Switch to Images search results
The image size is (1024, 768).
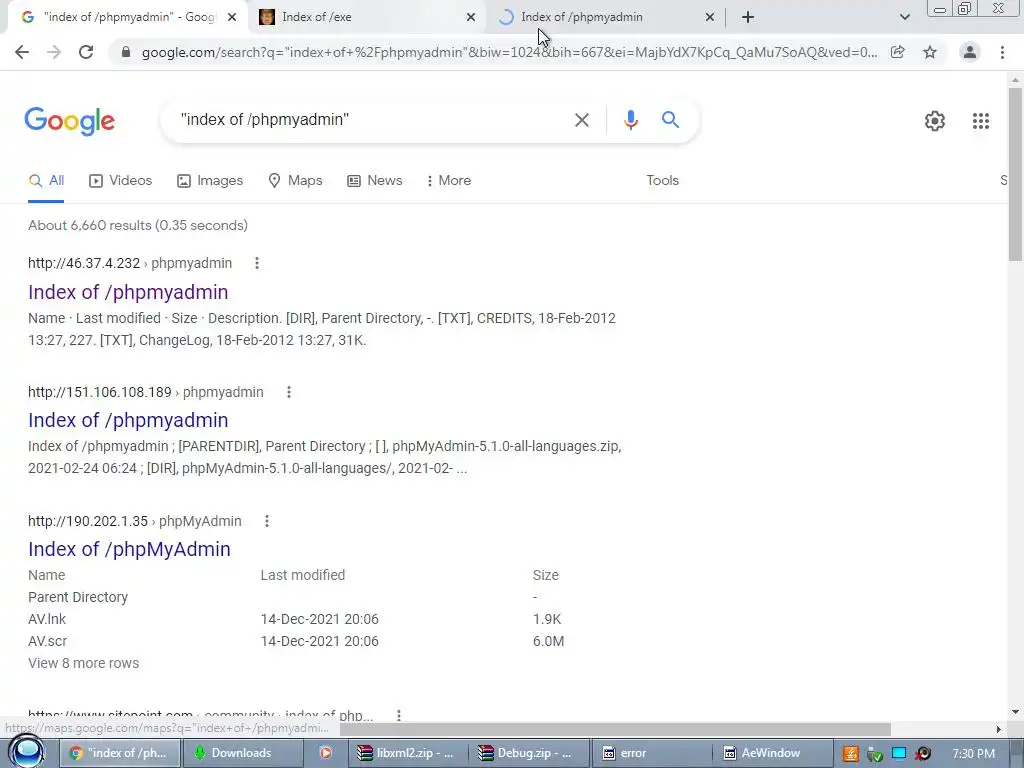[x=210, y=181]
